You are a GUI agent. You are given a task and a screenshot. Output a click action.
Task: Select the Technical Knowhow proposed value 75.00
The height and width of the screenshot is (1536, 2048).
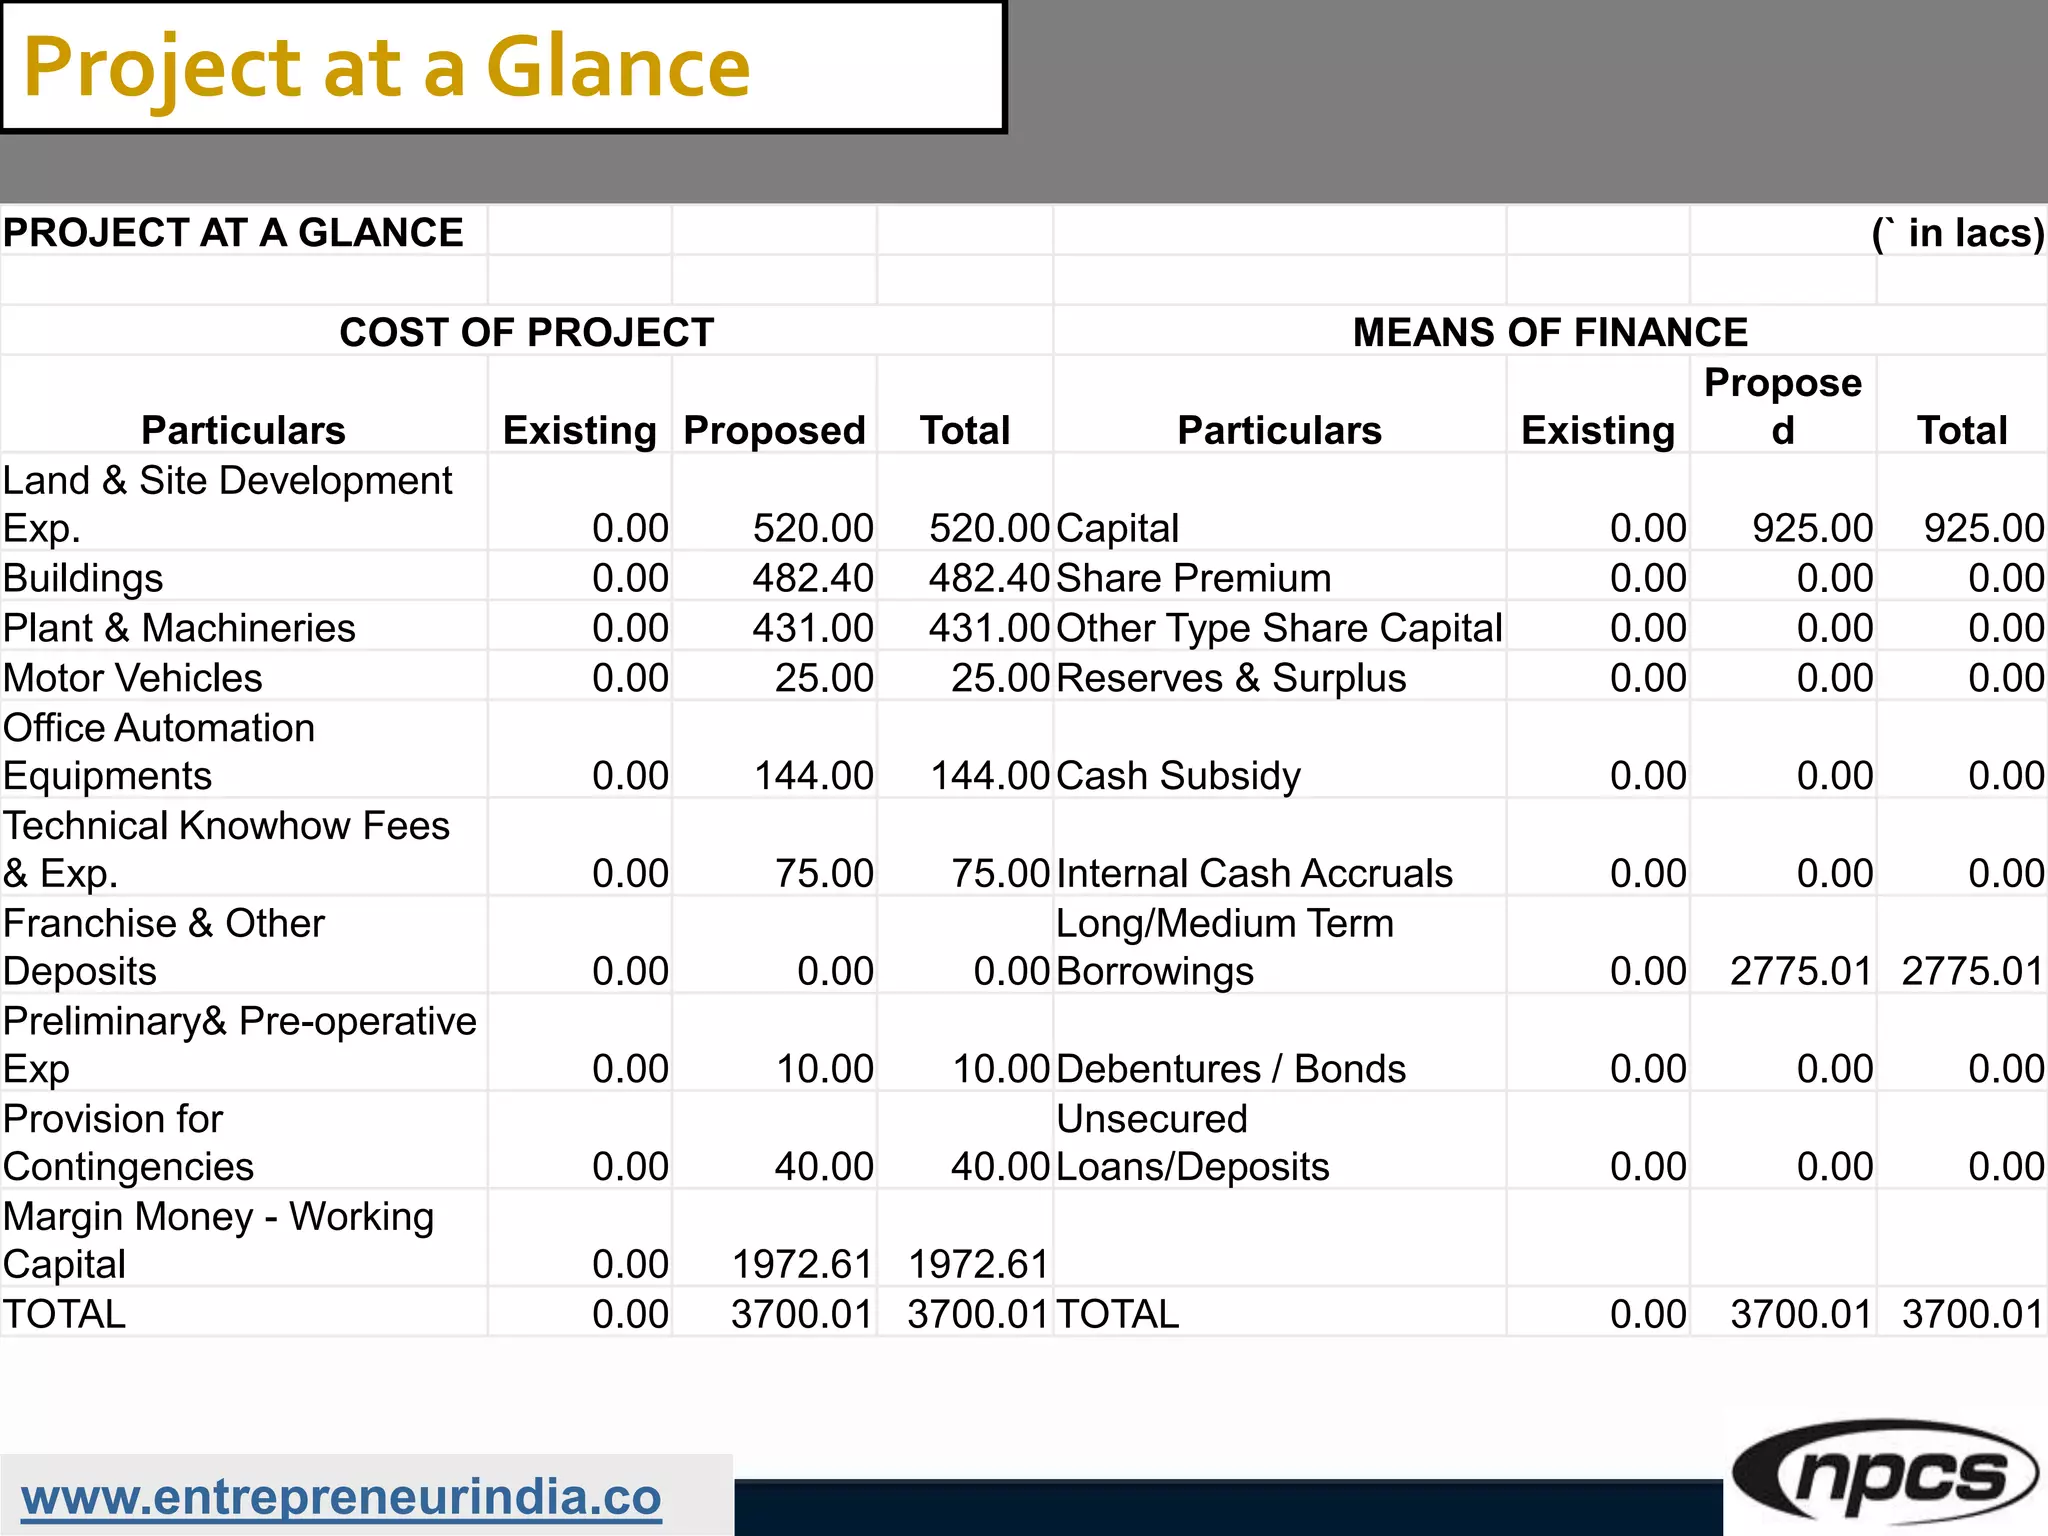click(824, 874)
